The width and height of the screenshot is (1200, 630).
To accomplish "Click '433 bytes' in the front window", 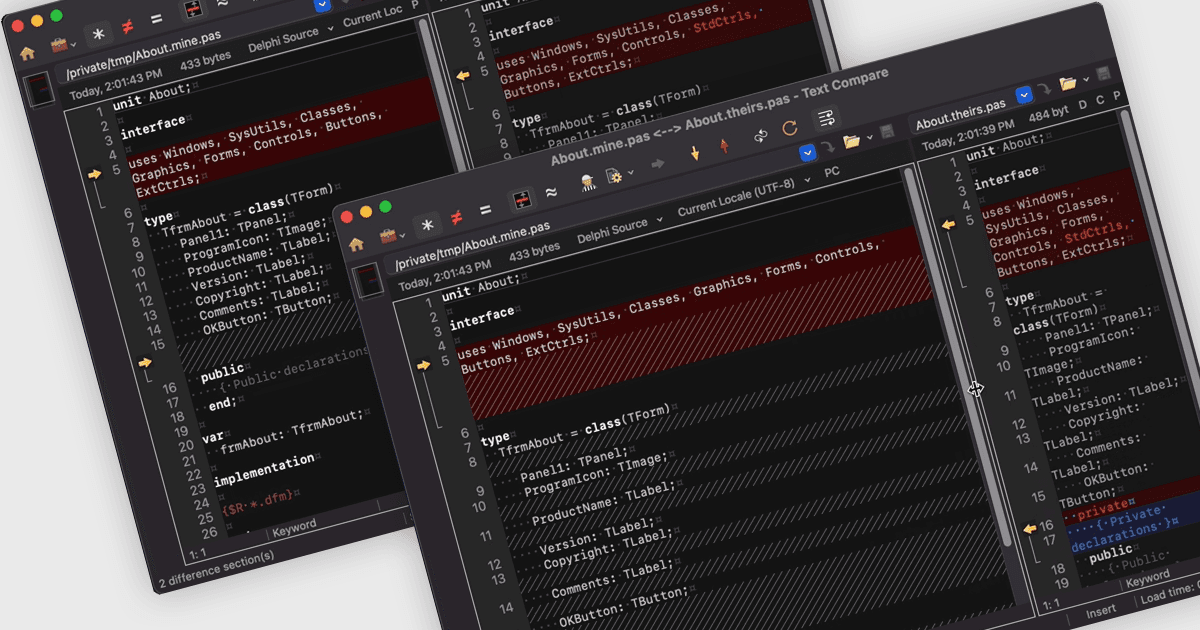I will pos(534,251).
